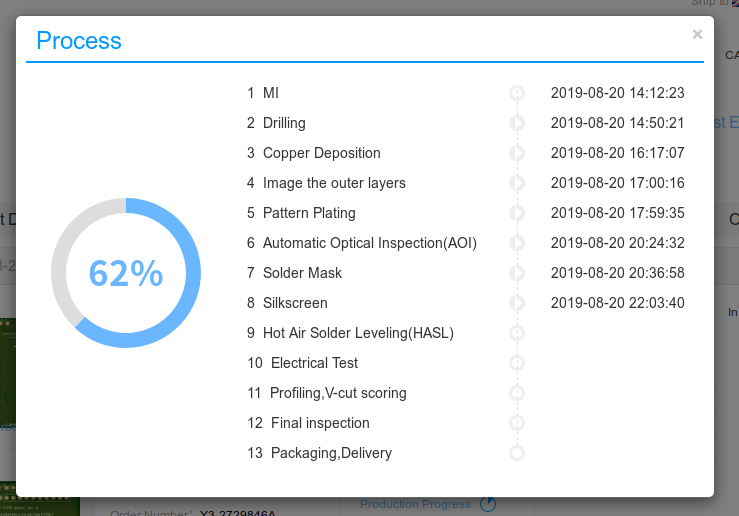This screenshot has height=516, width=739.
Task: Click the 62% circular progress indicator
Action: pos(126,273)
